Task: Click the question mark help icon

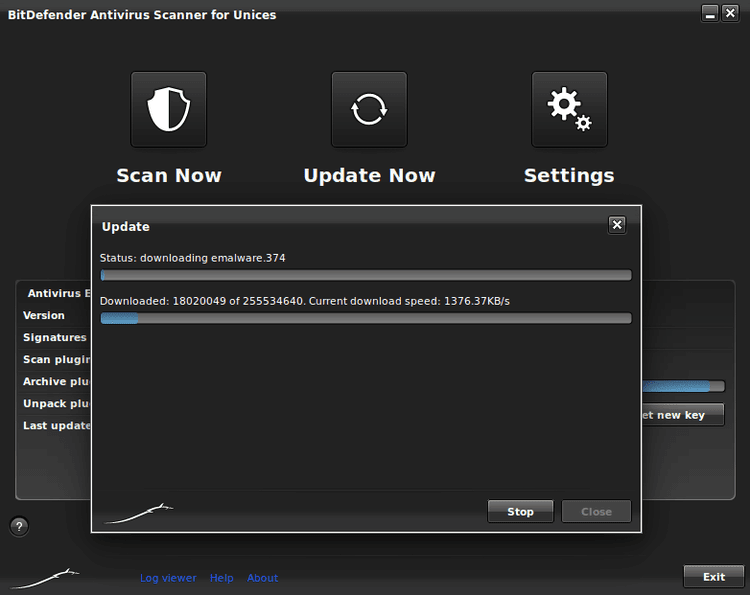Action: click(19, 527)
